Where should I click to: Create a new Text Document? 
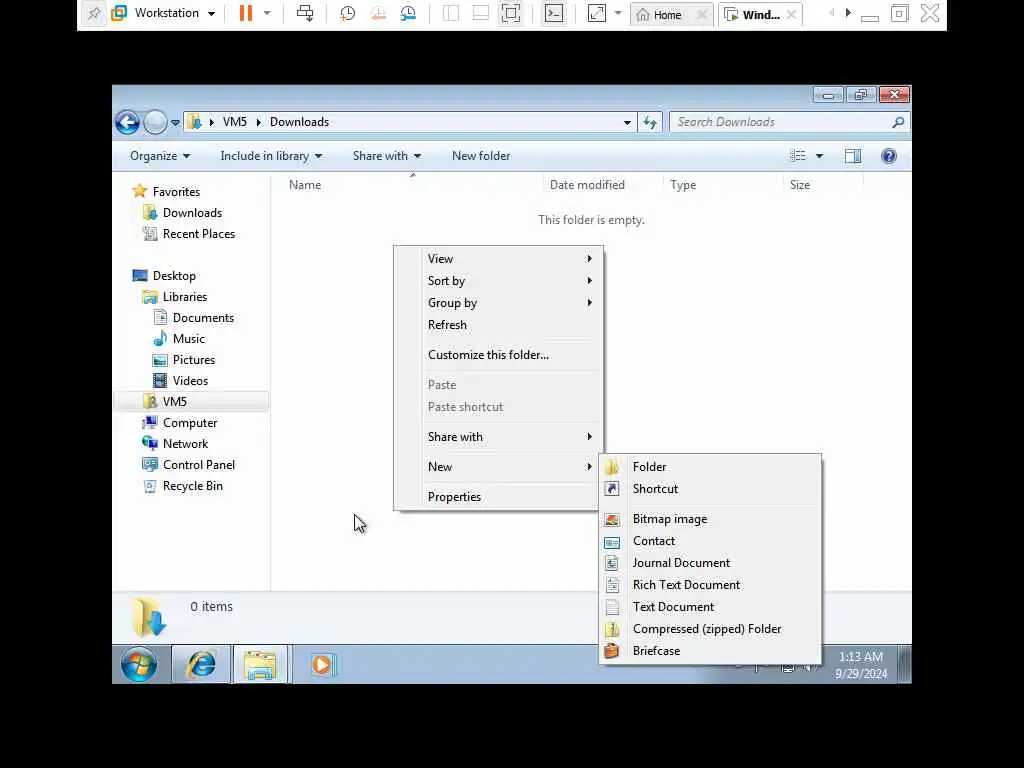click(x=710, y=607)
